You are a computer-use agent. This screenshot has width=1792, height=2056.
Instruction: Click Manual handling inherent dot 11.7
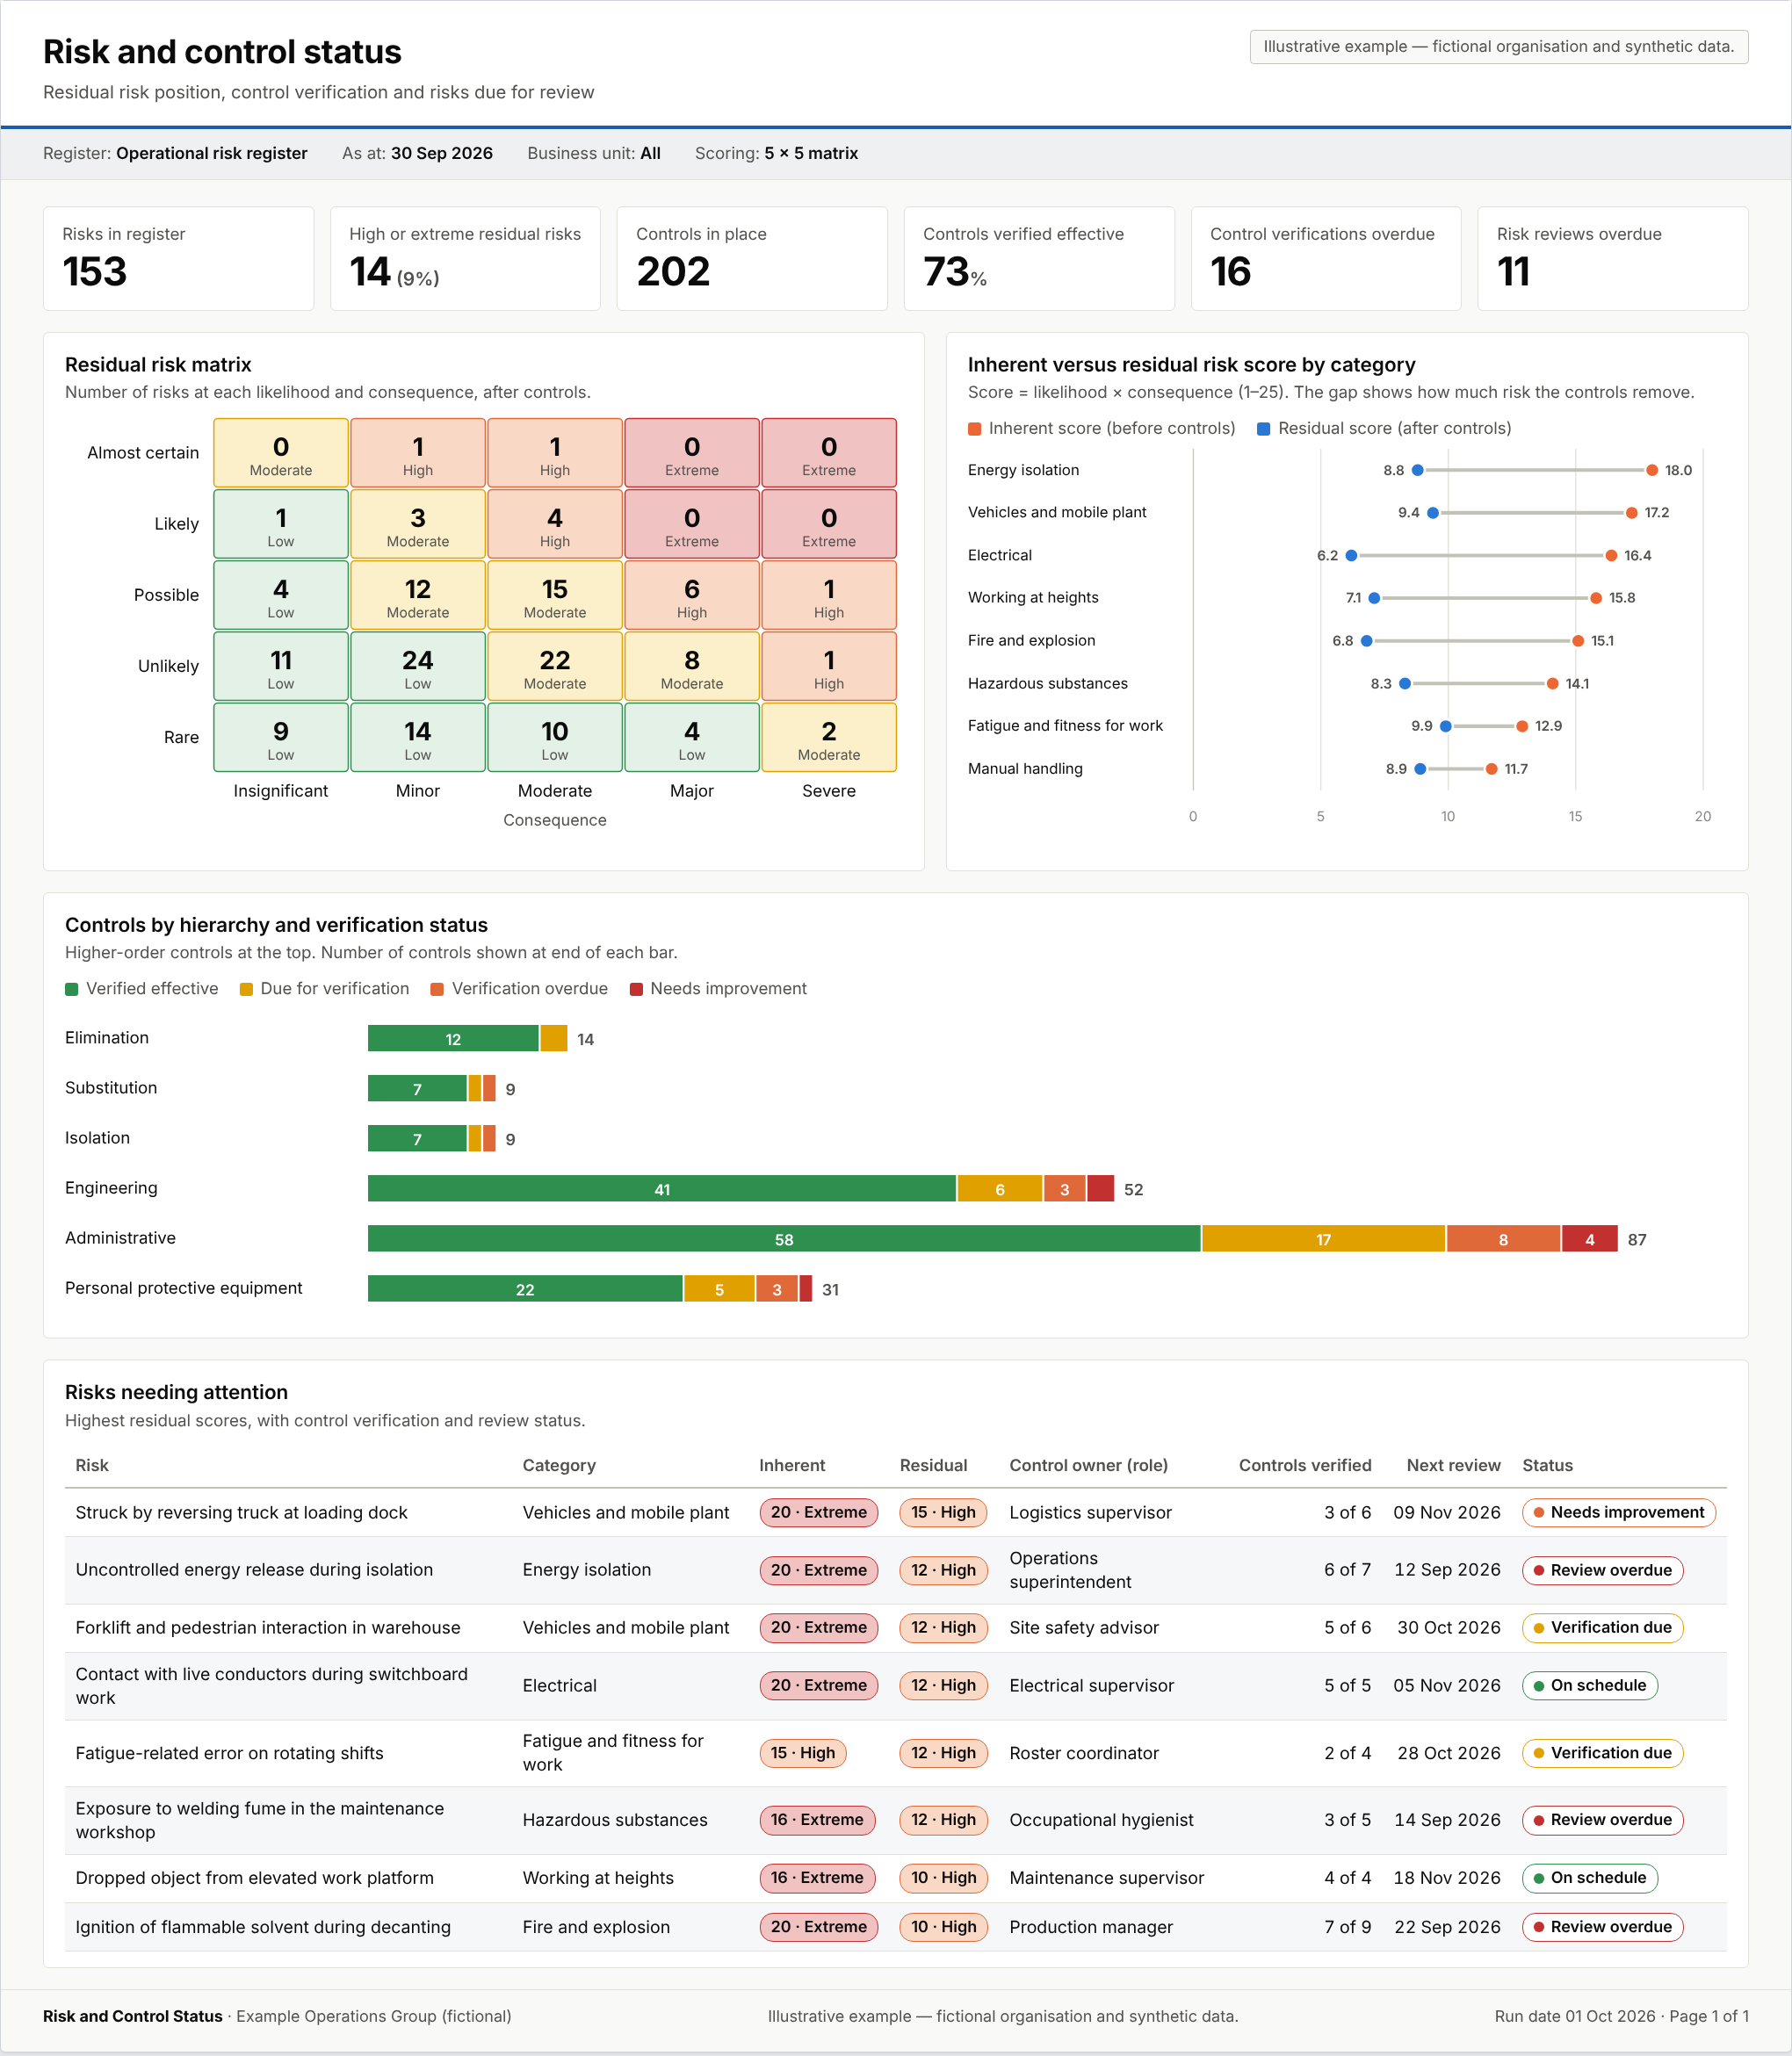[x=1491, y=769]
